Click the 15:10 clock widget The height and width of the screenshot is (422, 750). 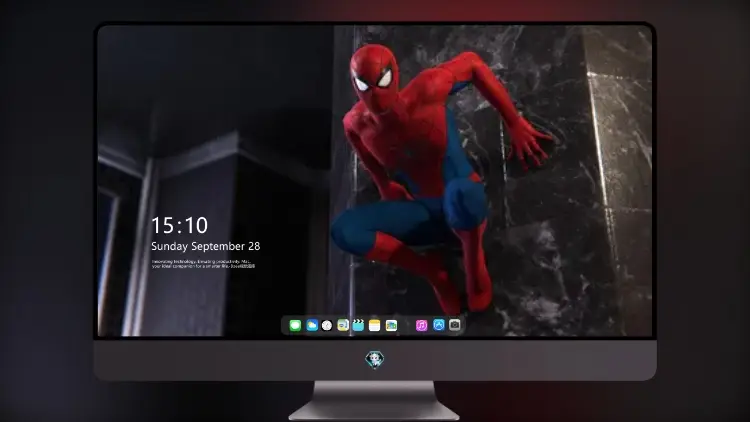(x=179, y=225)
